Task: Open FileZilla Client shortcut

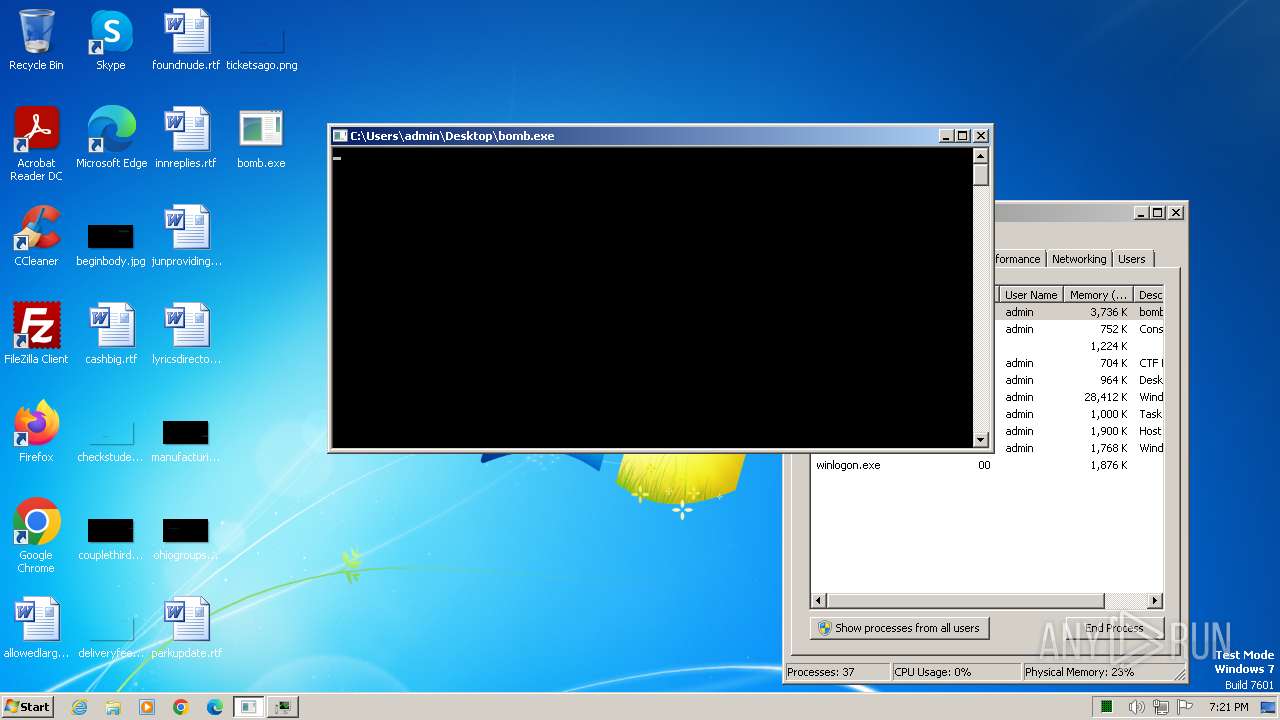Action: pos(36,334)
